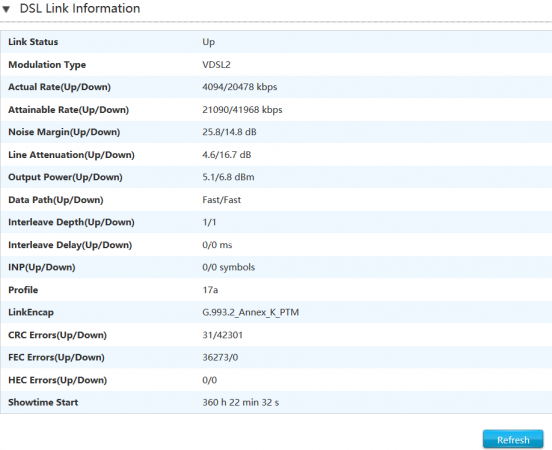The width and height of the screenshot is (552, 450).
Task: Select the Interleave Depth(Up/Down) label
Action: click(x=71, y=222)
